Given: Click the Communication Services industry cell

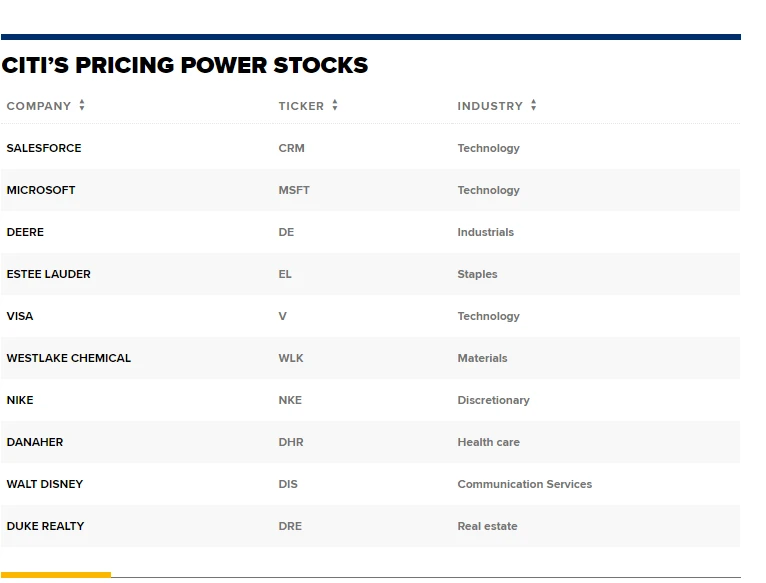Looking at the screenshot, I should pyautogui.click(x=524, y=484).
